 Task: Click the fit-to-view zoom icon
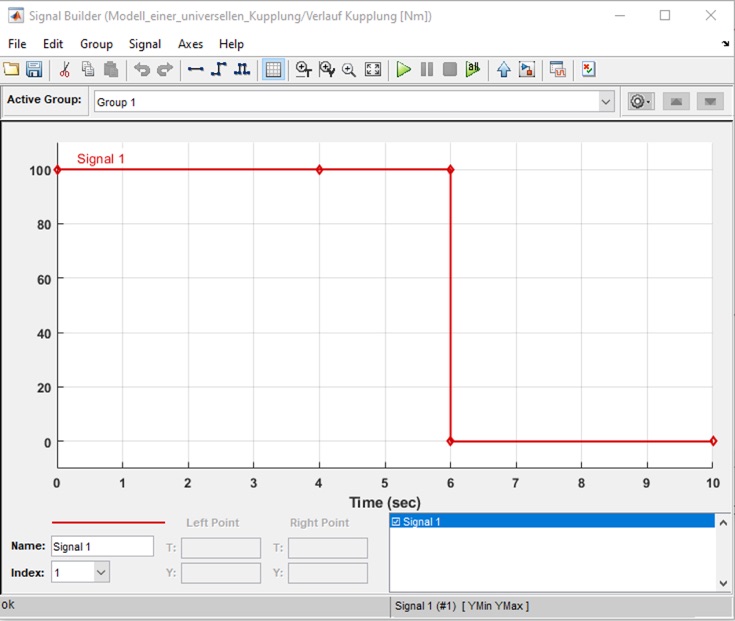(x=373, y=70)
